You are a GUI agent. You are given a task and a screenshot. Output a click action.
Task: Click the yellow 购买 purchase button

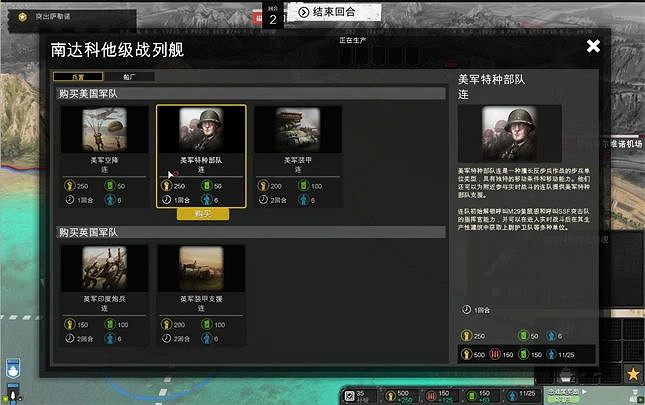[x=203, y=214]
